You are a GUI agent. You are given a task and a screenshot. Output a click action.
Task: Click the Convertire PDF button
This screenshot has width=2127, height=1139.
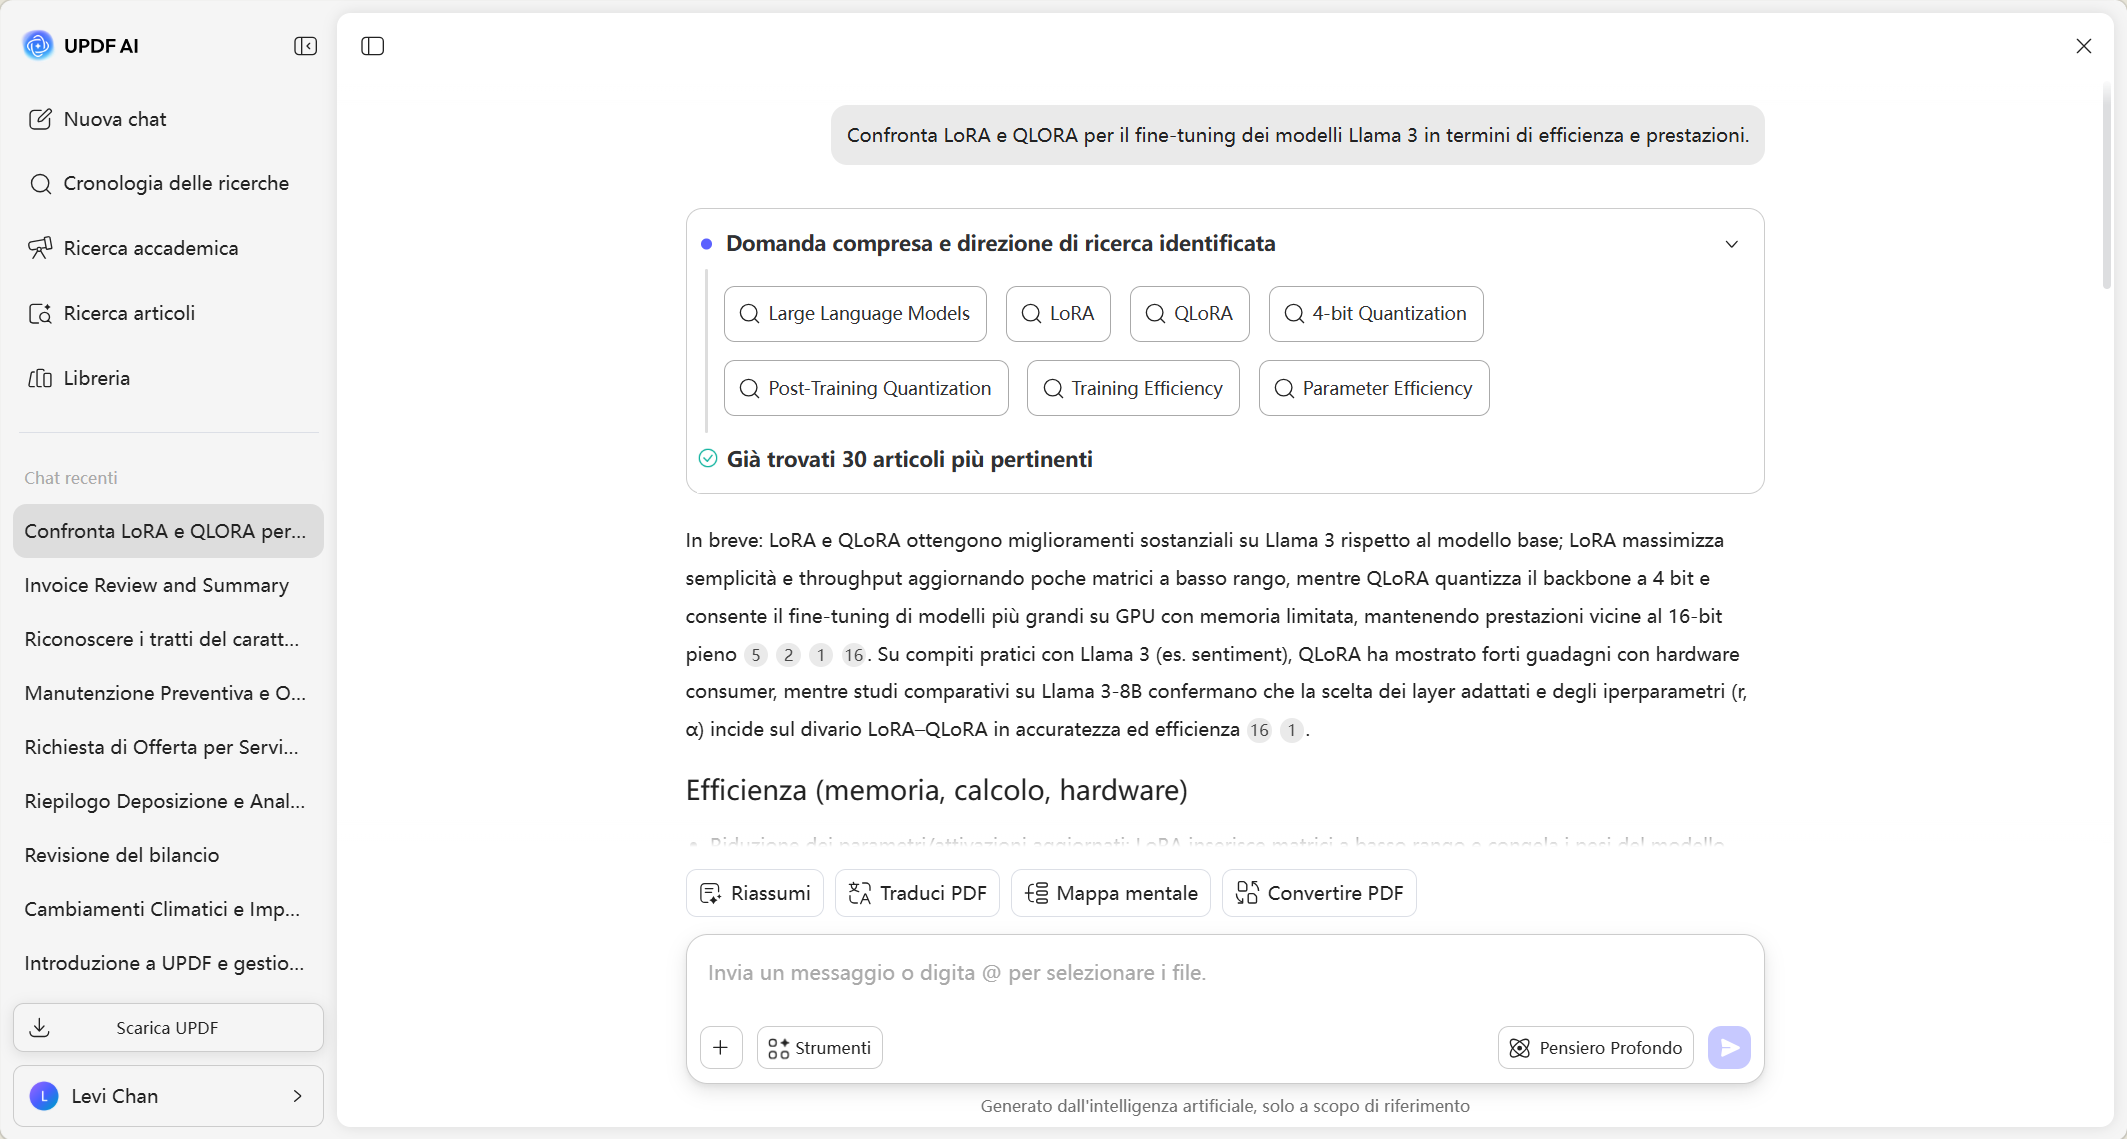(x=1319, y=893)
